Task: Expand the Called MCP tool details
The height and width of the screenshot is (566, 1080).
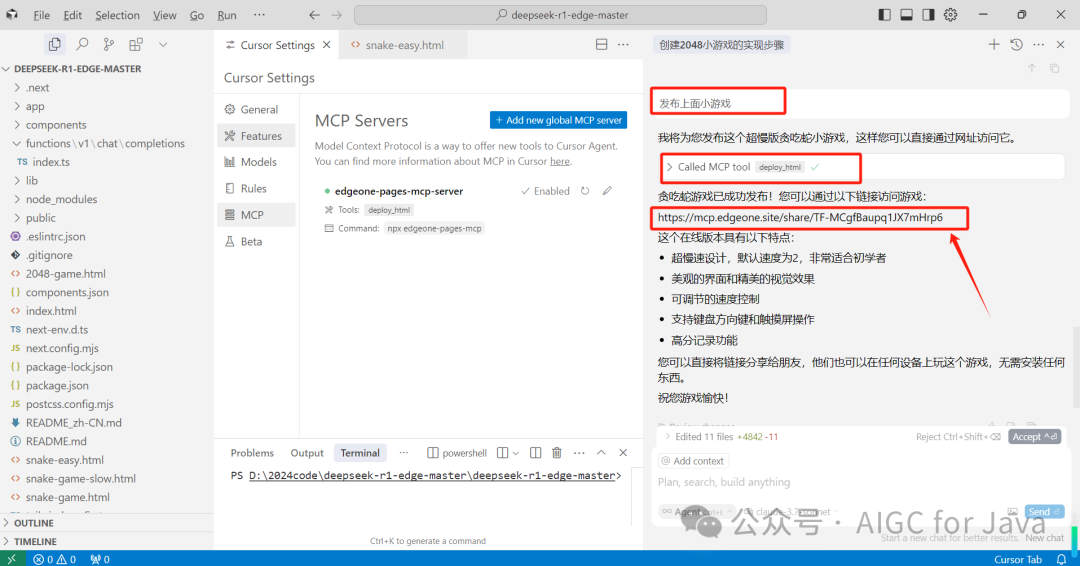Action: pyautogui.click(x=669, y=167)
